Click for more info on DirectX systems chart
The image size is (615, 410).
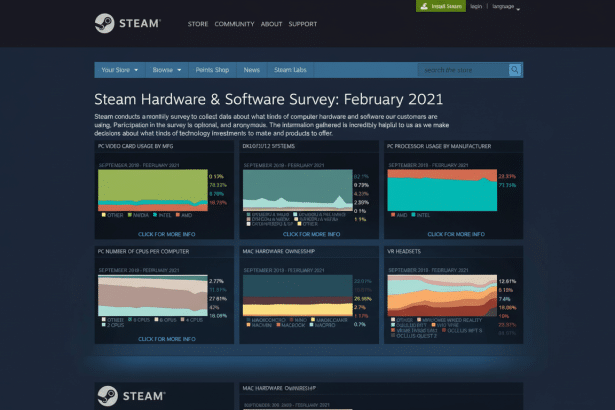[x=311, y=234]
